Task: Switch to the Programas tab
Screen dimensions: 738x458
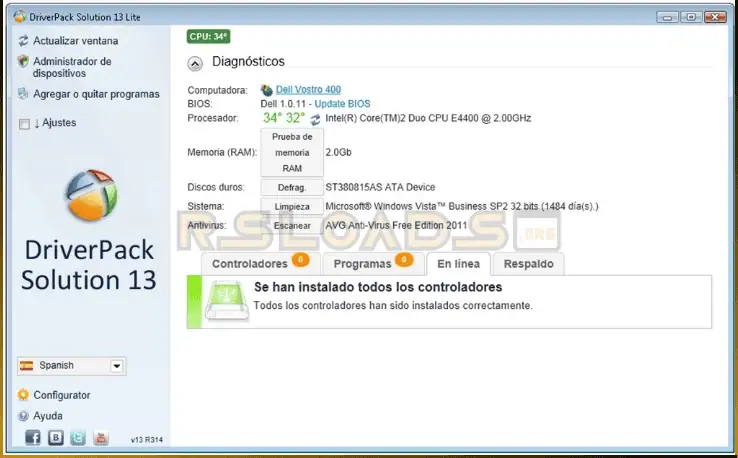Action: click(373, 264)
